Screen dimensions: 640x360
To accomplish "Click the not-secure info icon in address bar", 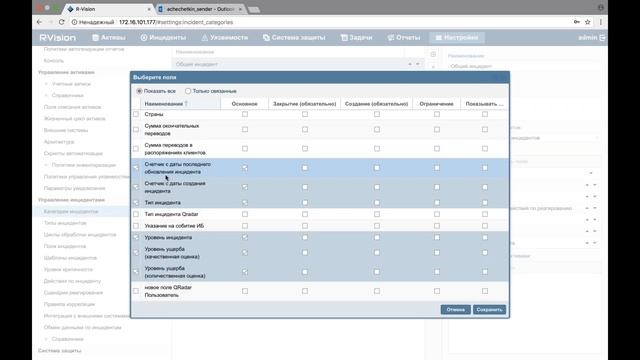I will click(74, 22).
